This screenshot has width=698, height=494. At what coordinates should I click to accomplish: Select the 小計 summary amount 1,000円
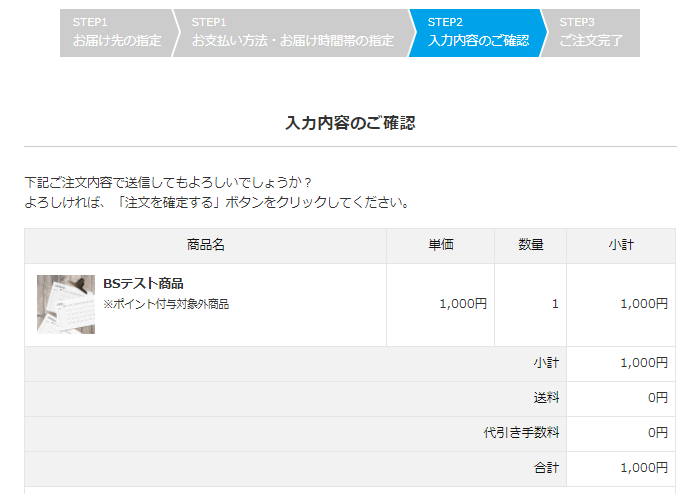click(x=644, y=363)
